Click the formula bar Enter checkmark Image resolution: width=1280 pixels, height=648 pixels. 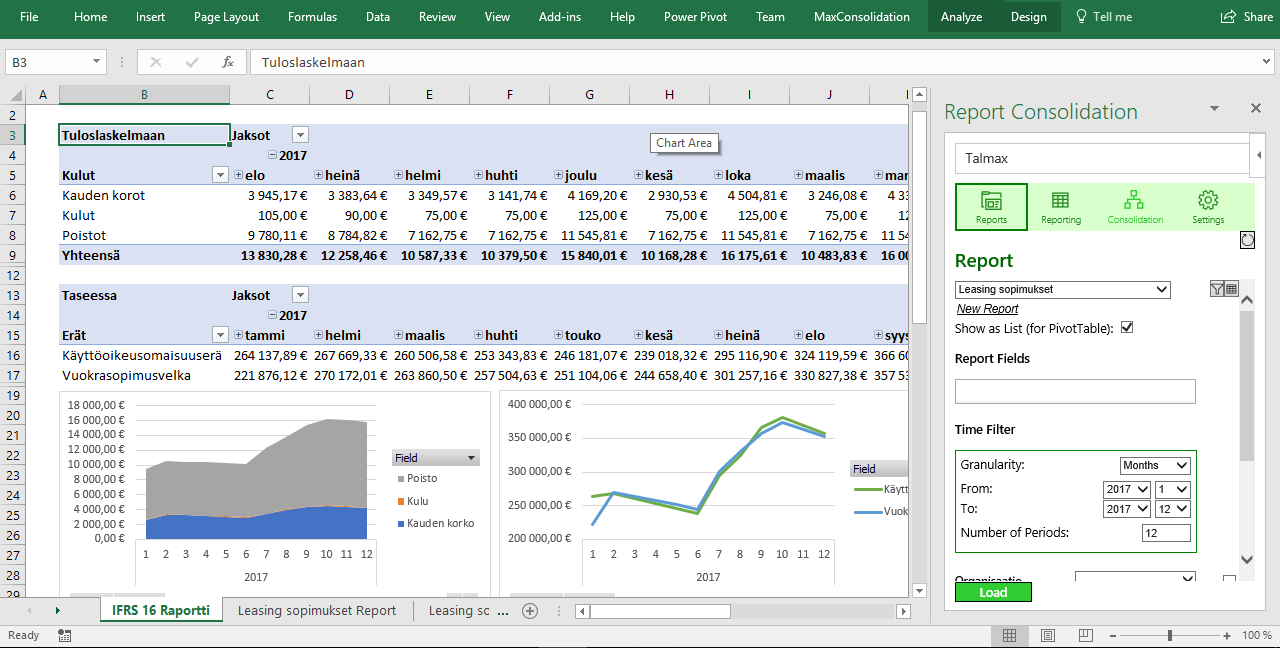pos(192,62)
